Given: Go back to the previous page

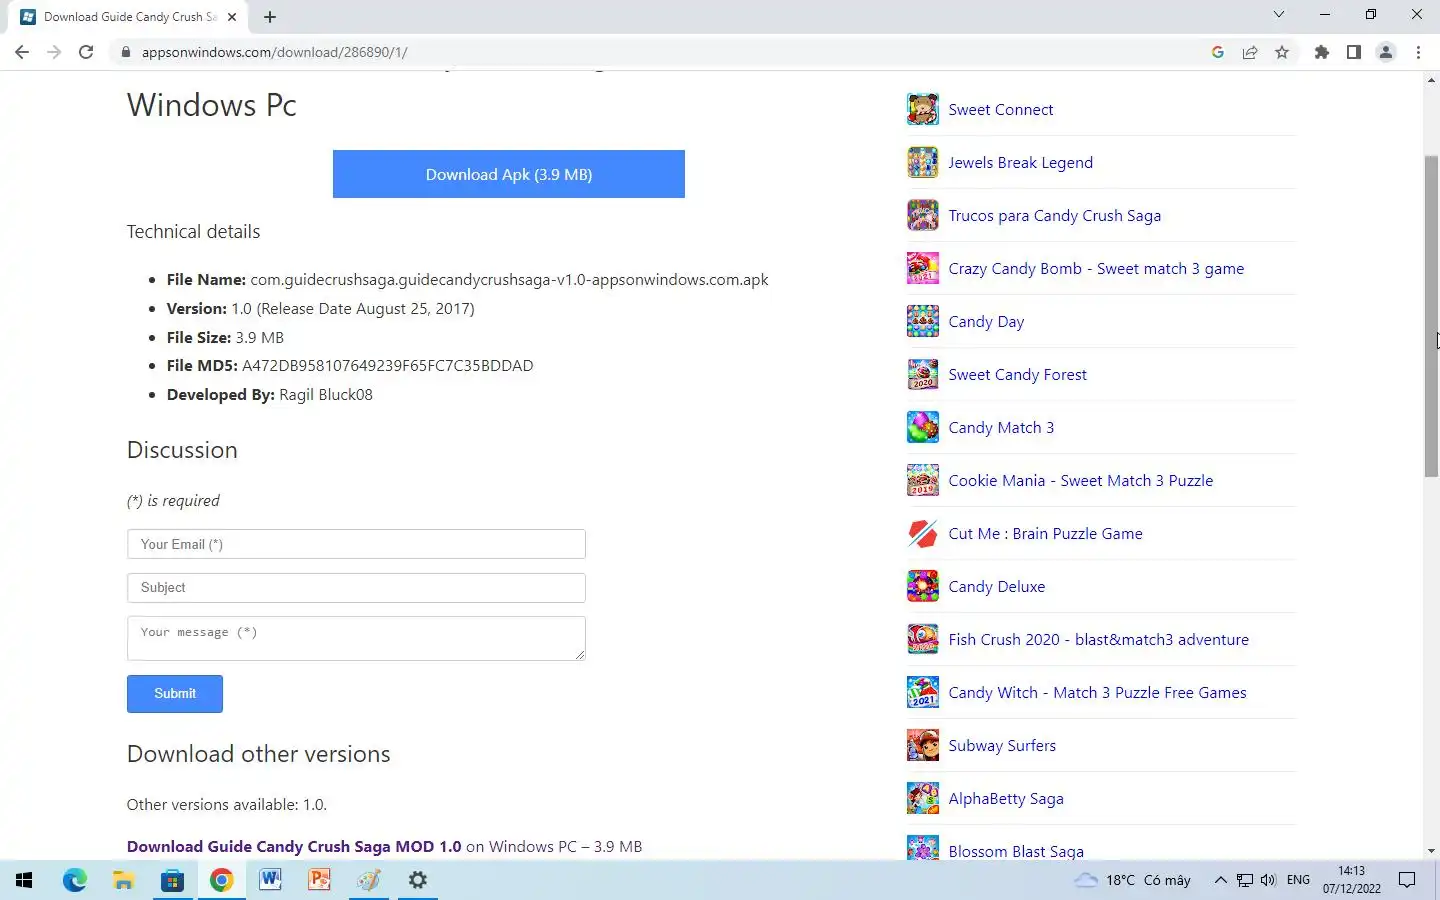Looking at the screenshot, I should coord(22,52).
